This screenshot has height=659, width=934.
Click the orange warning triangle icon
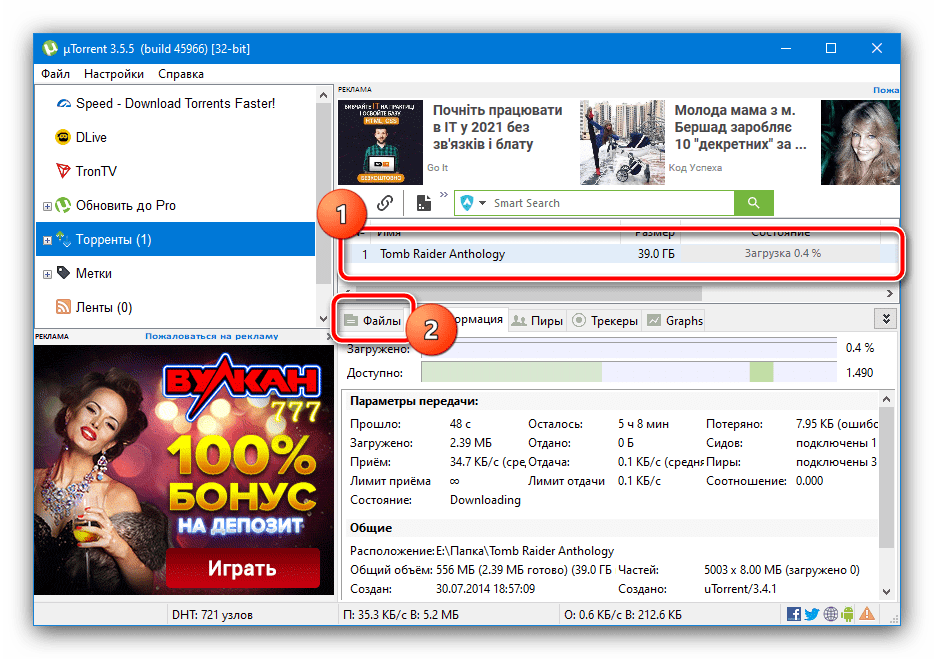click(867, 613)
